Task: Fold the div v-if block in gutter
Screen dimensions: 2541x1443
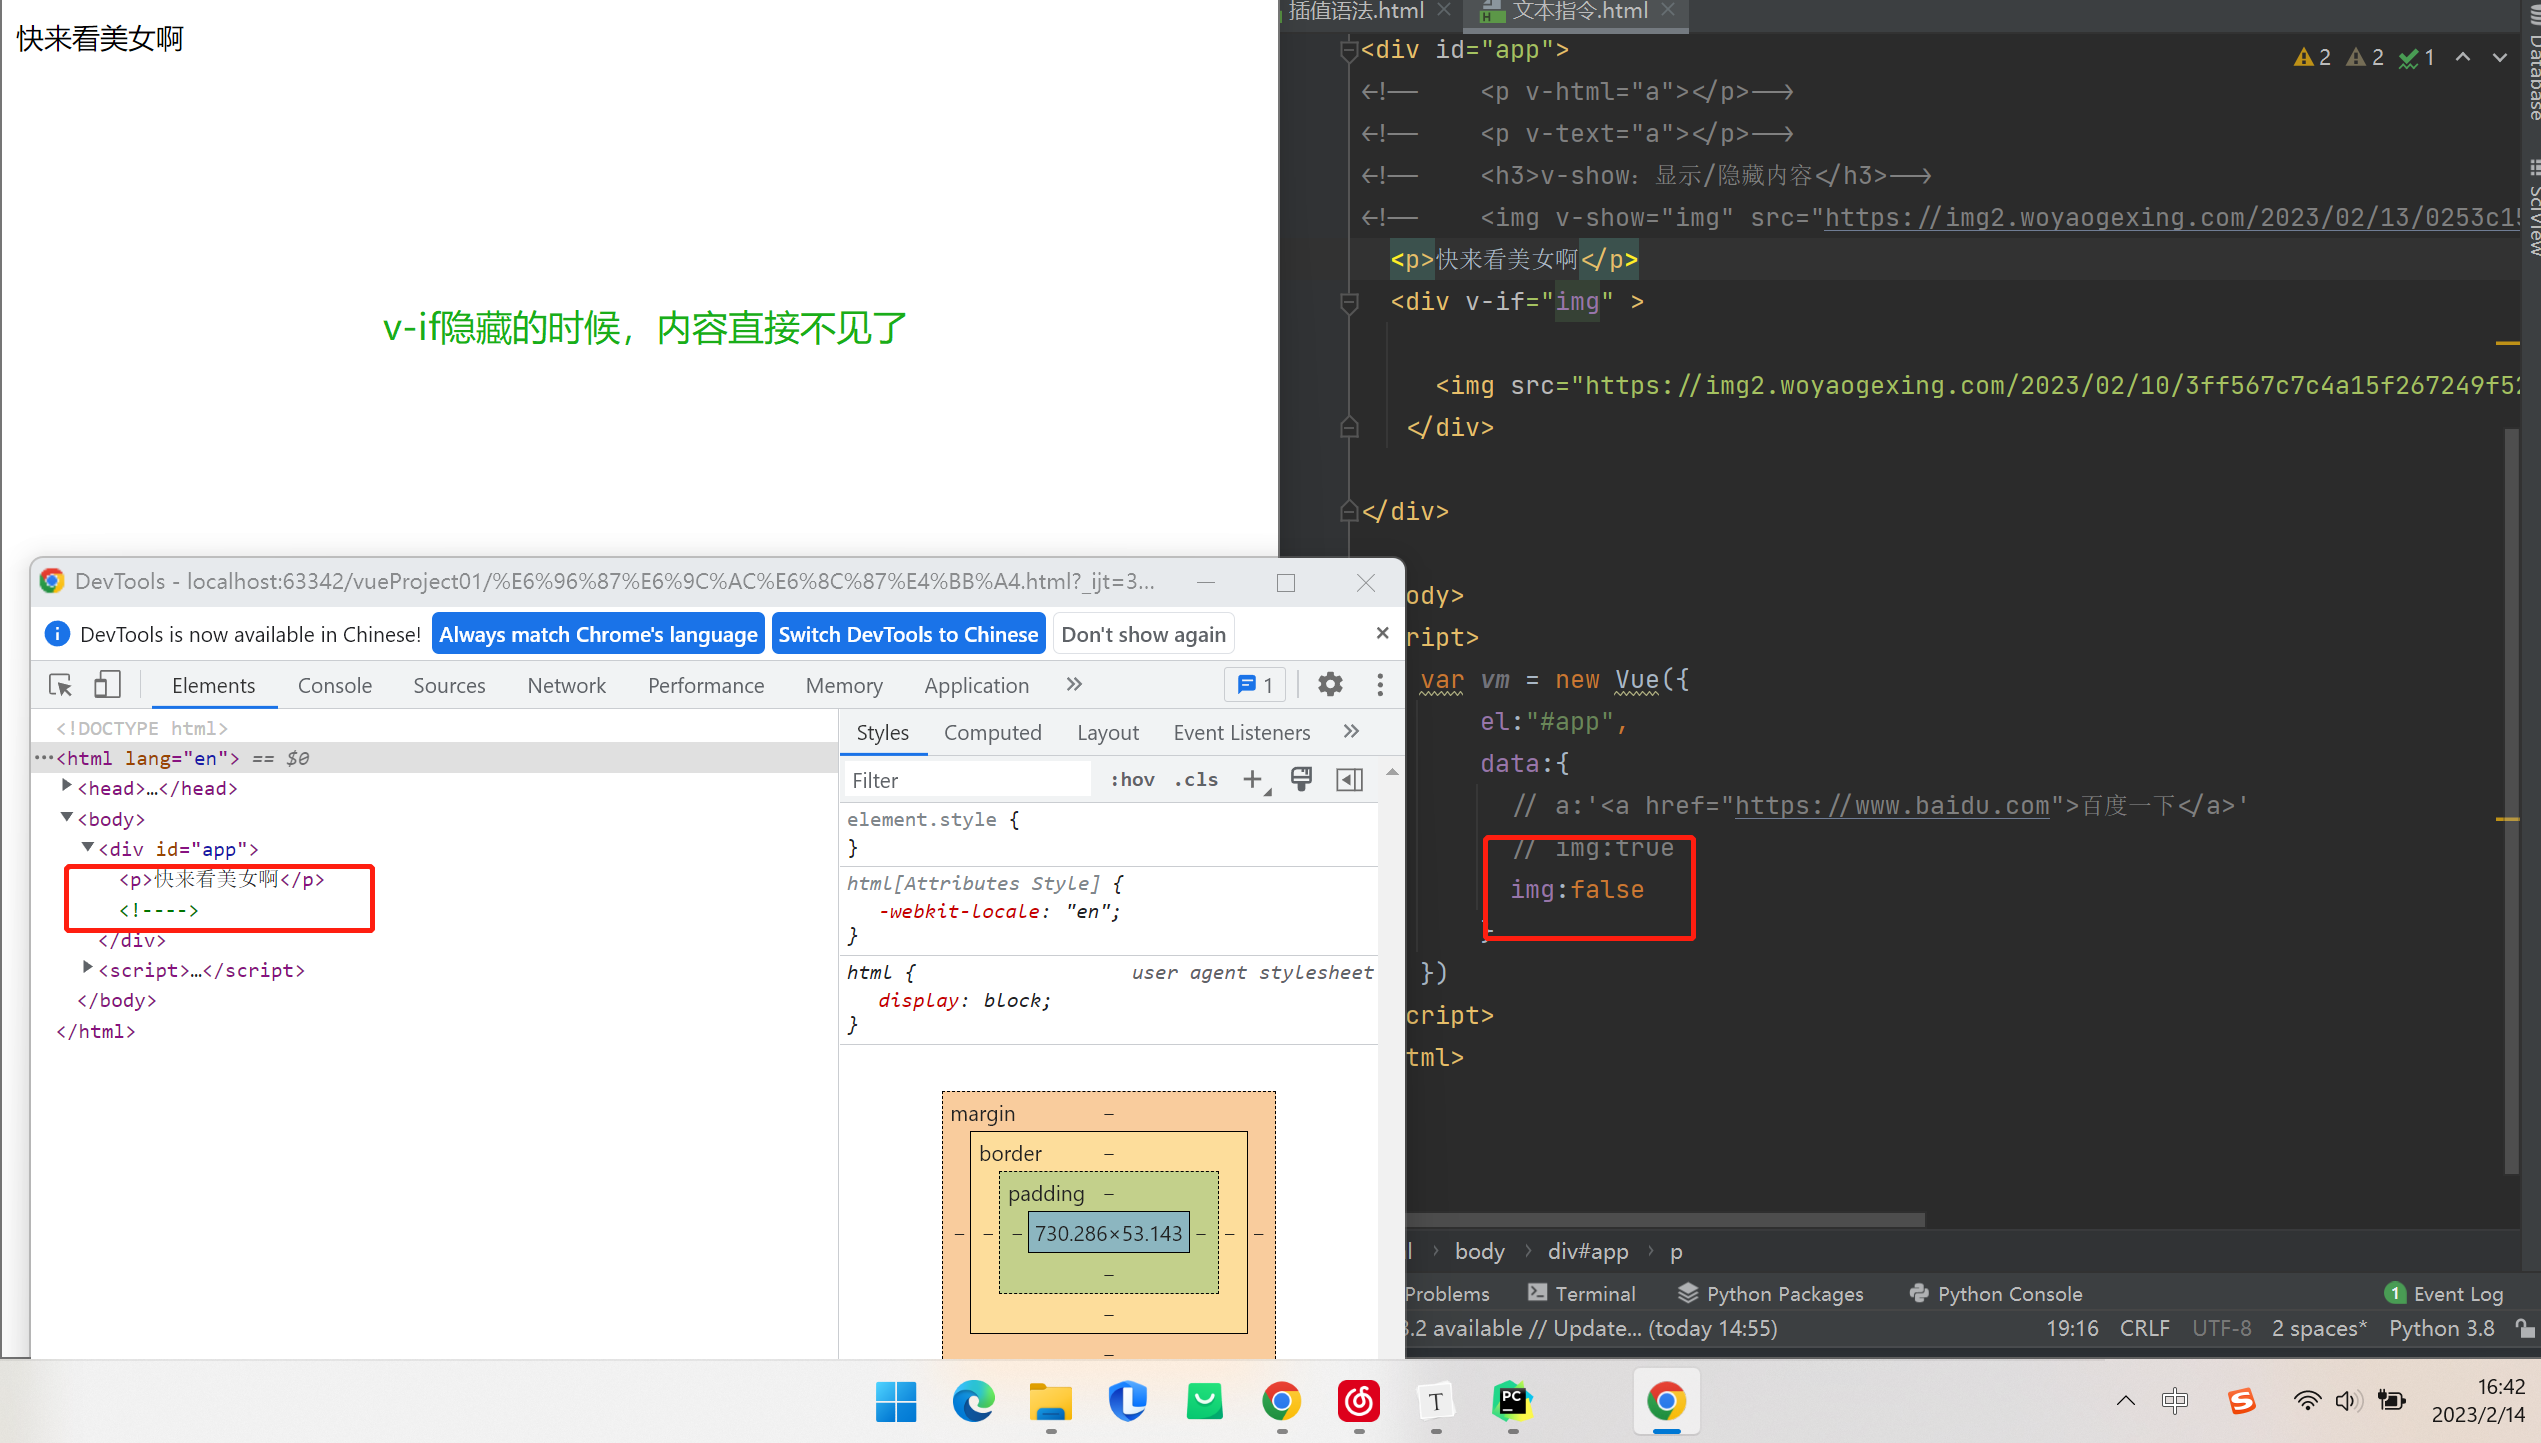Action: coord(1348,301)
